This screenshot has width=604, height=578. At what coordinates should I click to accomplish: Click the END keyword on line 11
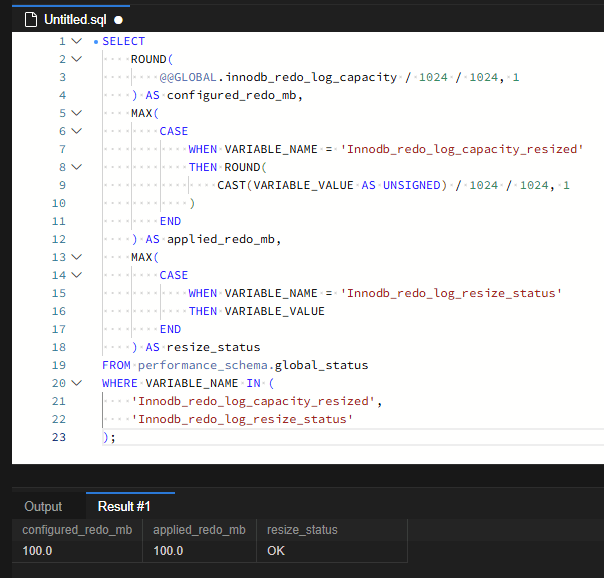(x=170, y=221)
